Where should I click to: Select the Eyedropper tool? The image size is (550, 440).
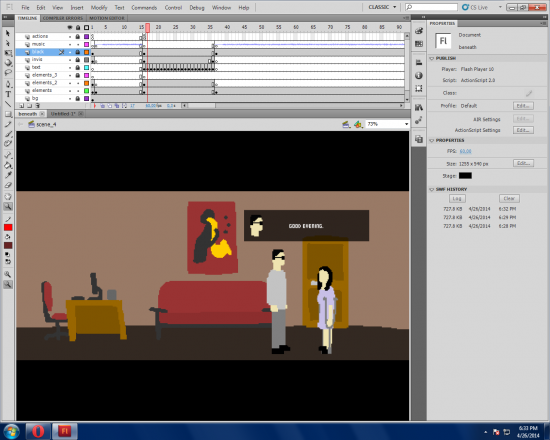[8, 175]
